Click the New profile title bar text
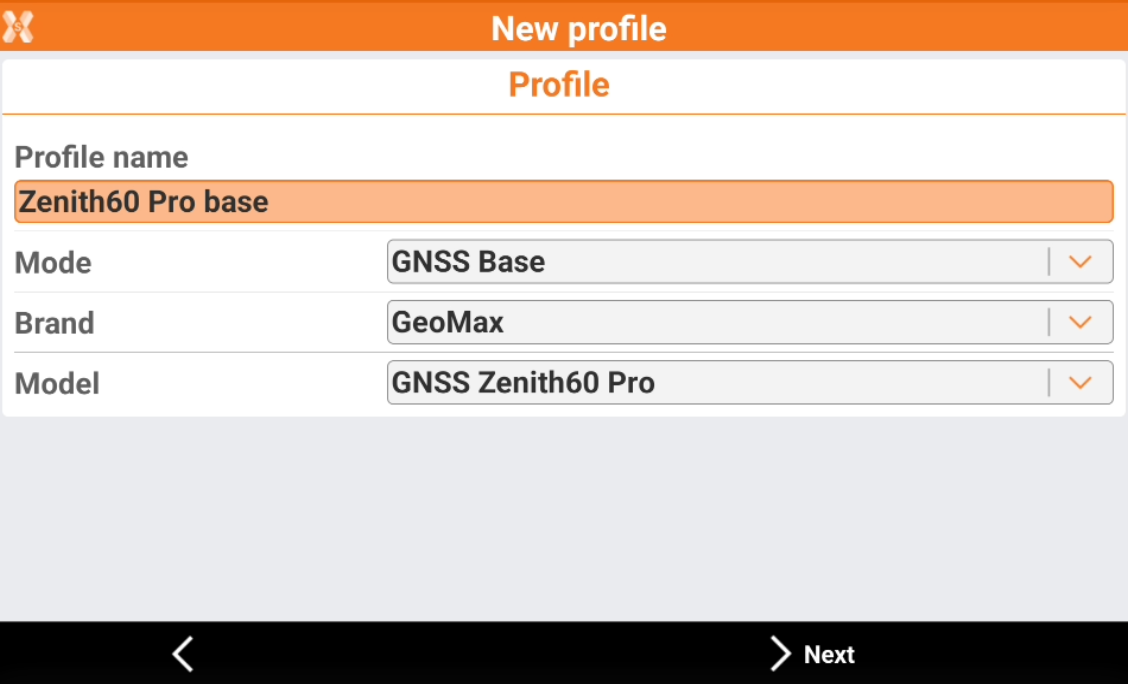This screenshot has height=684, width=1128. click(578, 28)
